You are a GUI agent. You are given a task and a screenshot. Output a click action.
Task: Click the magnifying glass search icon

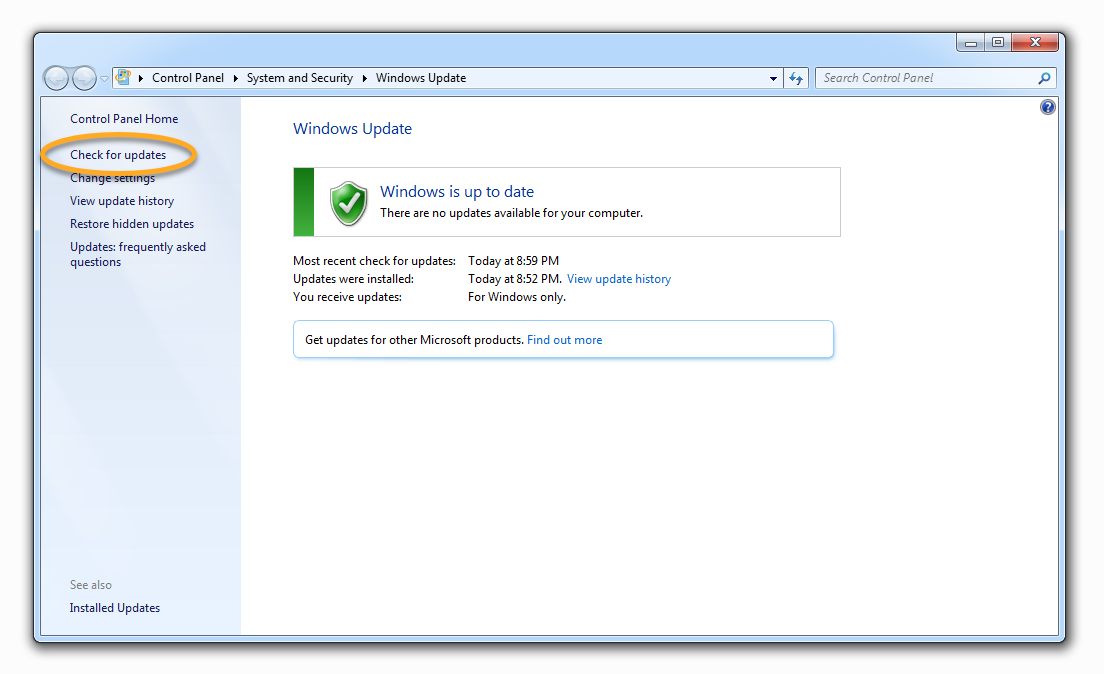point(1044,78)
